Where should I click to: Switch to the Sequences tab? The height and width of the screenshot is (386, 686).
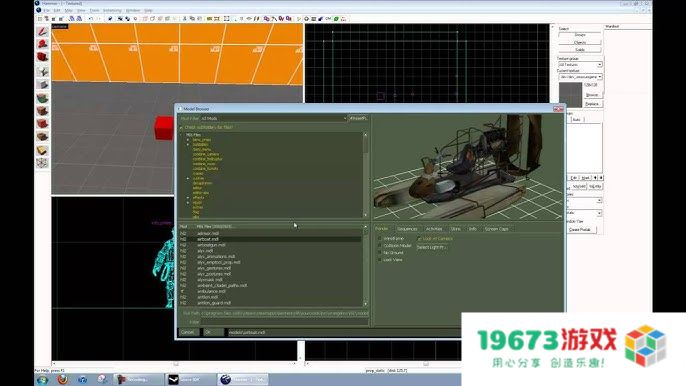coord(407,229)
